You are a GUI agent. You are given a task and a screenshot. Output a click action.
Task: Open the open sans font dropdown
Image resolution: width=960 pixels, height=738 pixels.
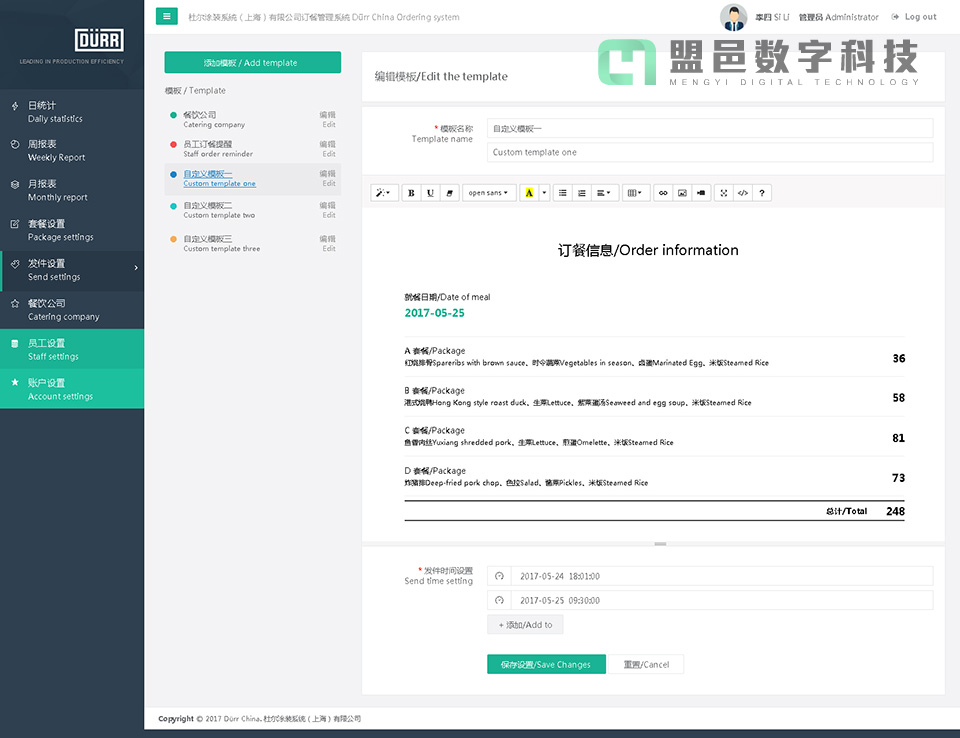tap(487, 192)
